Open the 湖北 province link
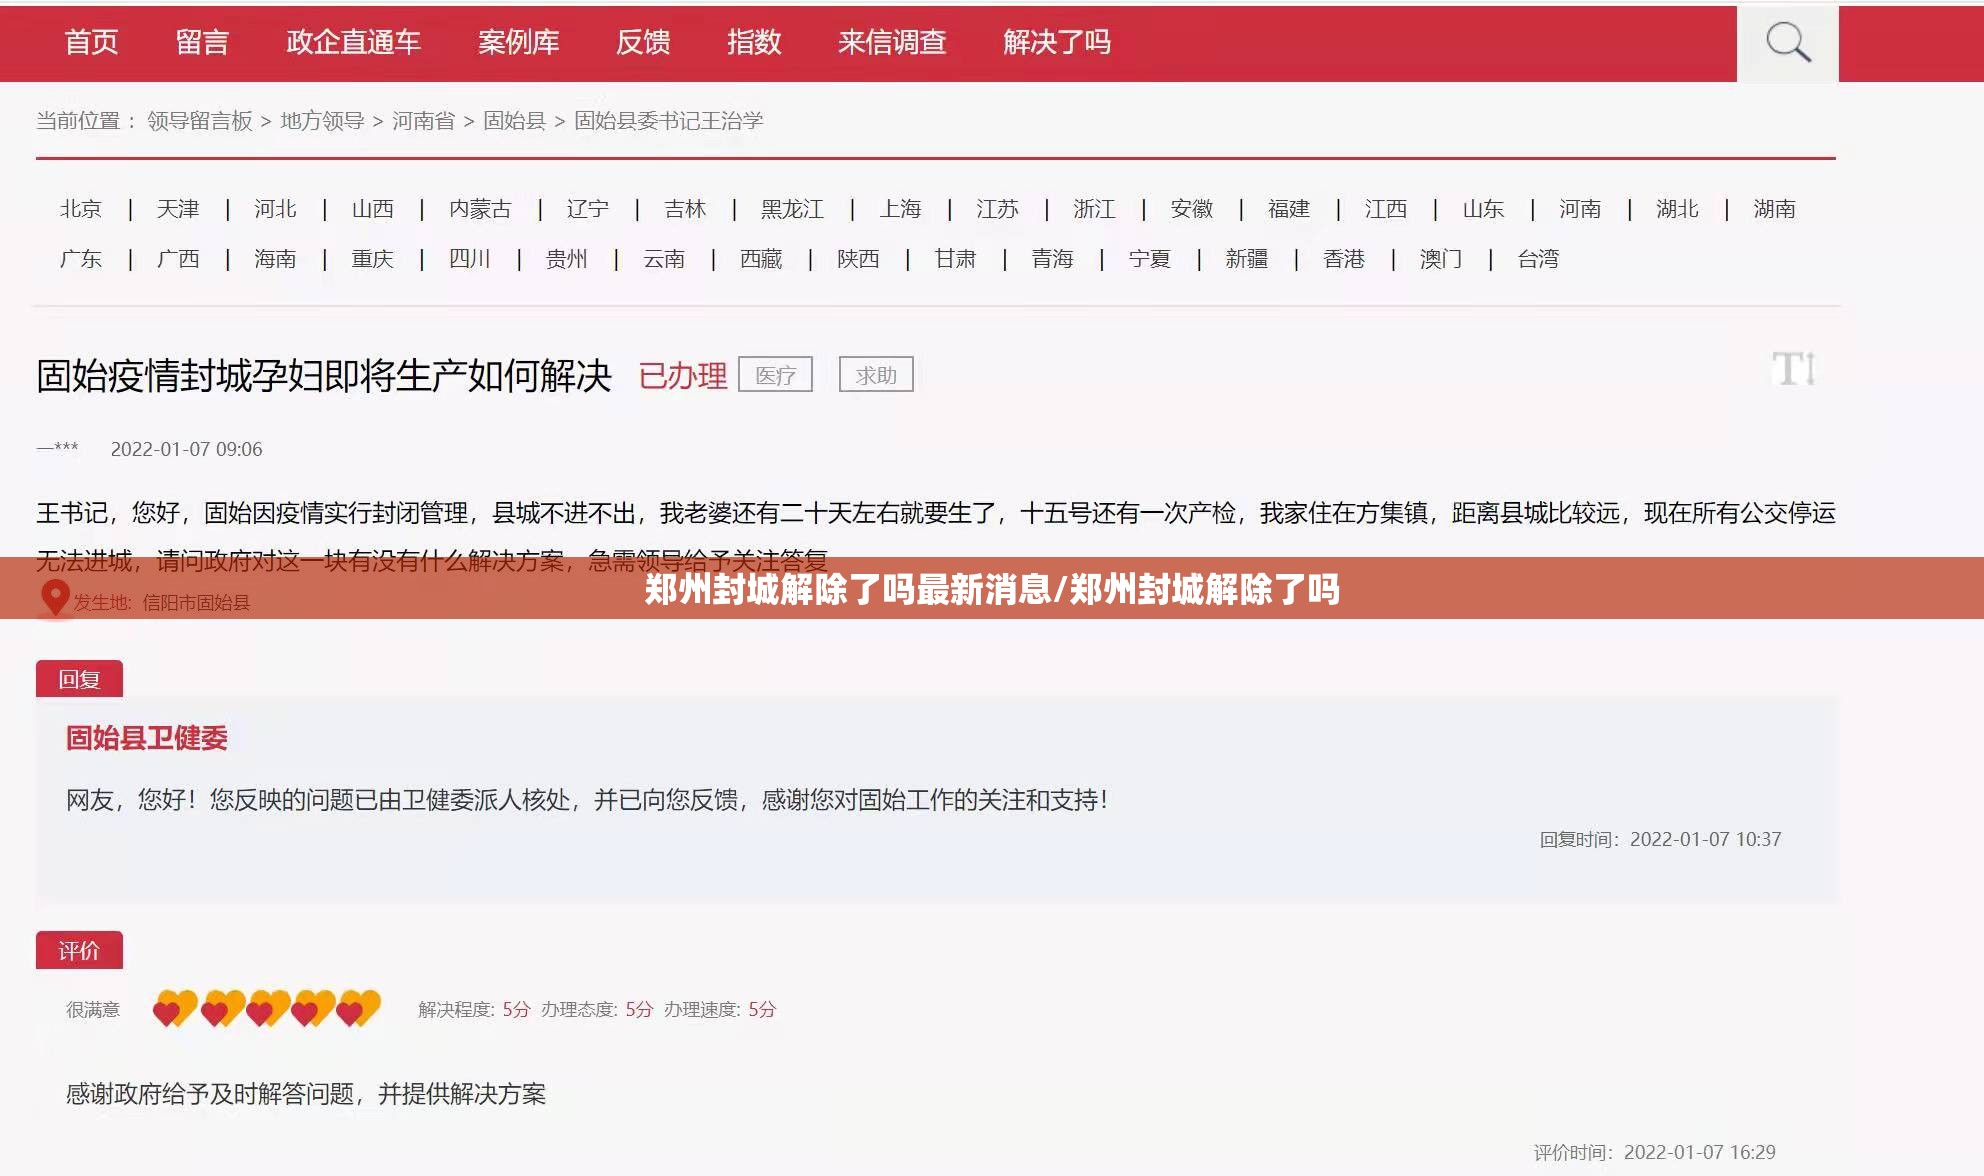Image resolution: width=1984 pixels, height=1176 pixels. pos(1677,209)
